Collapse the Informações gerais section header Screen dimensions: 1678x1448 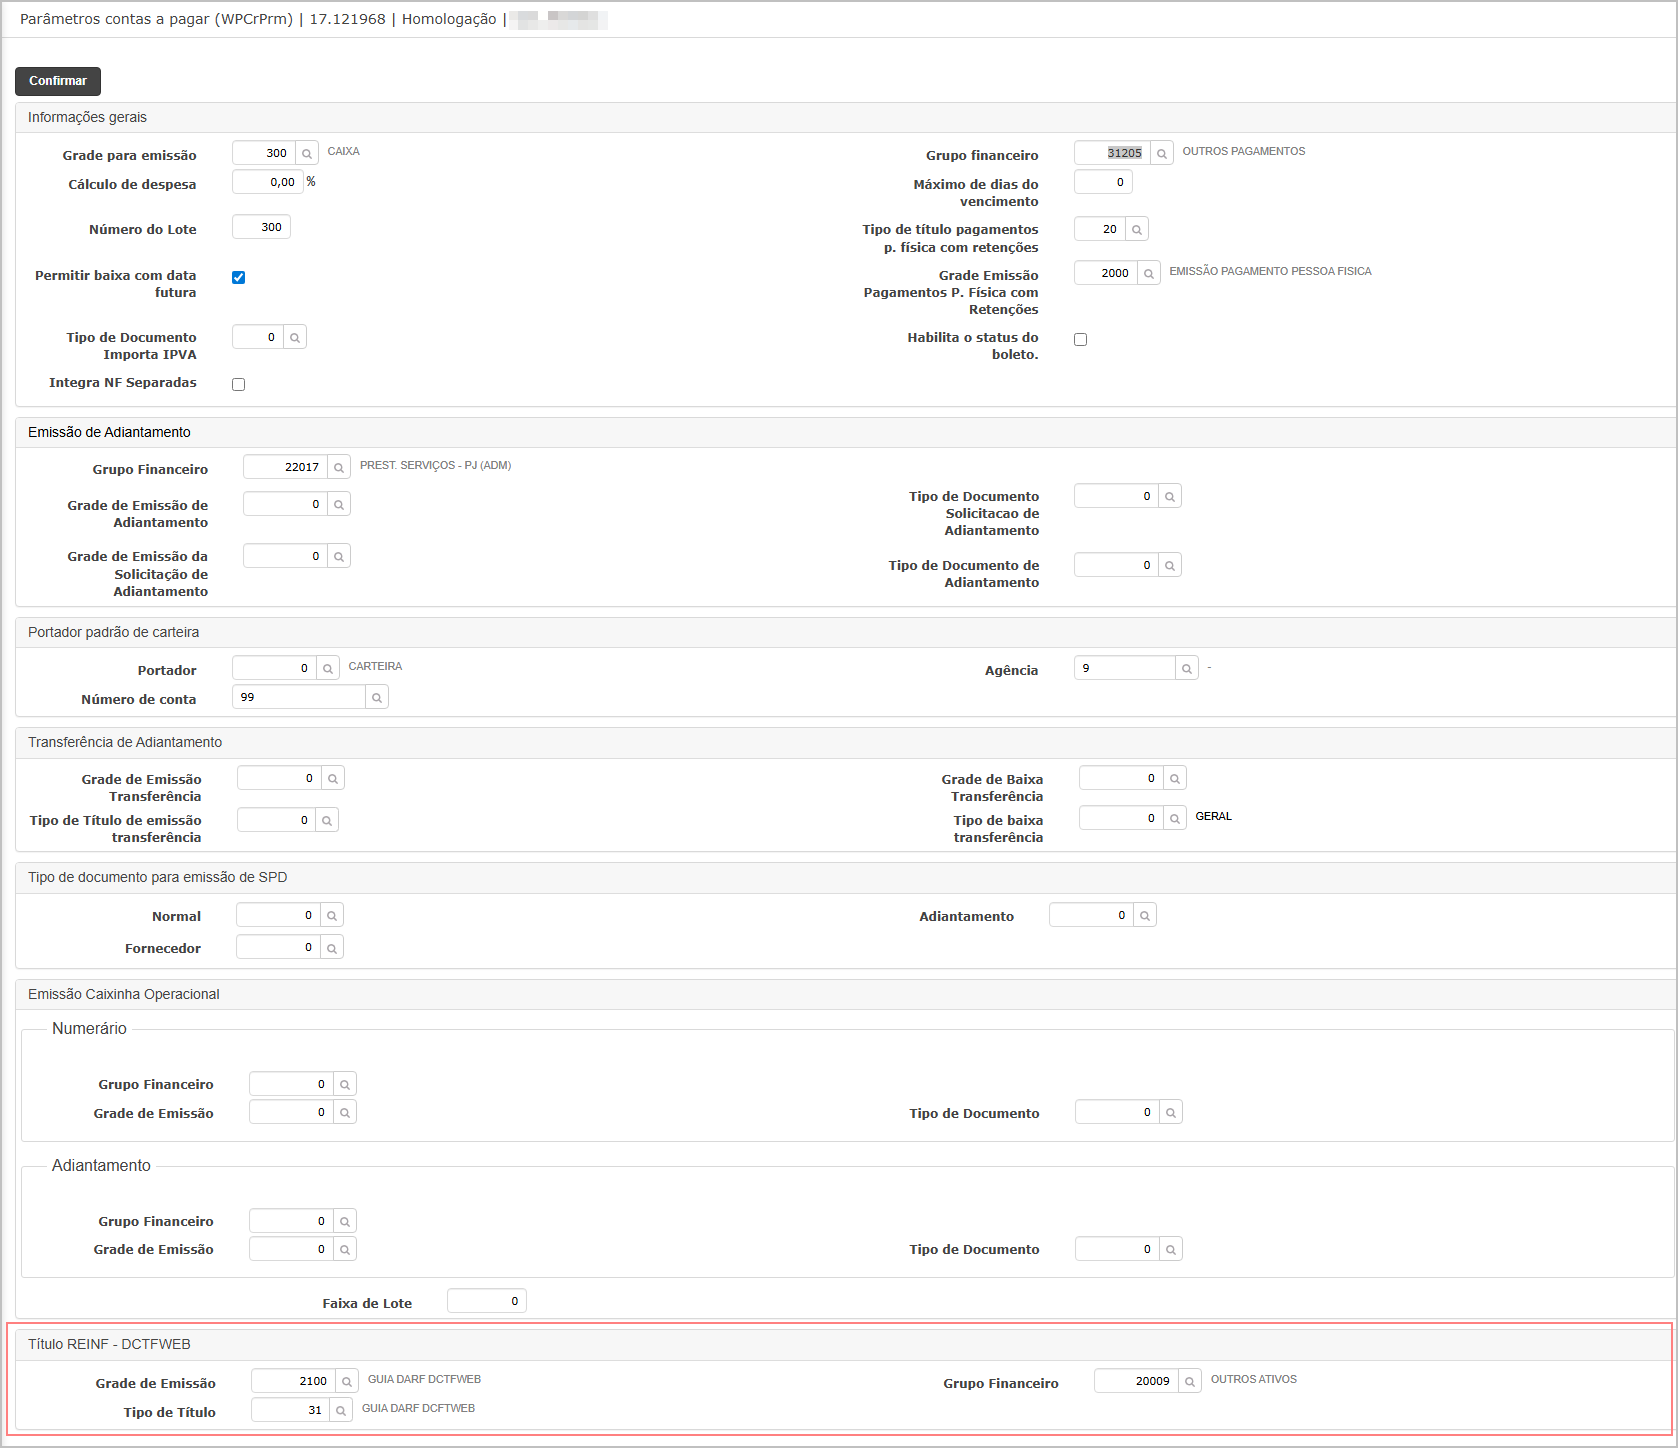(x=87, y=118)
